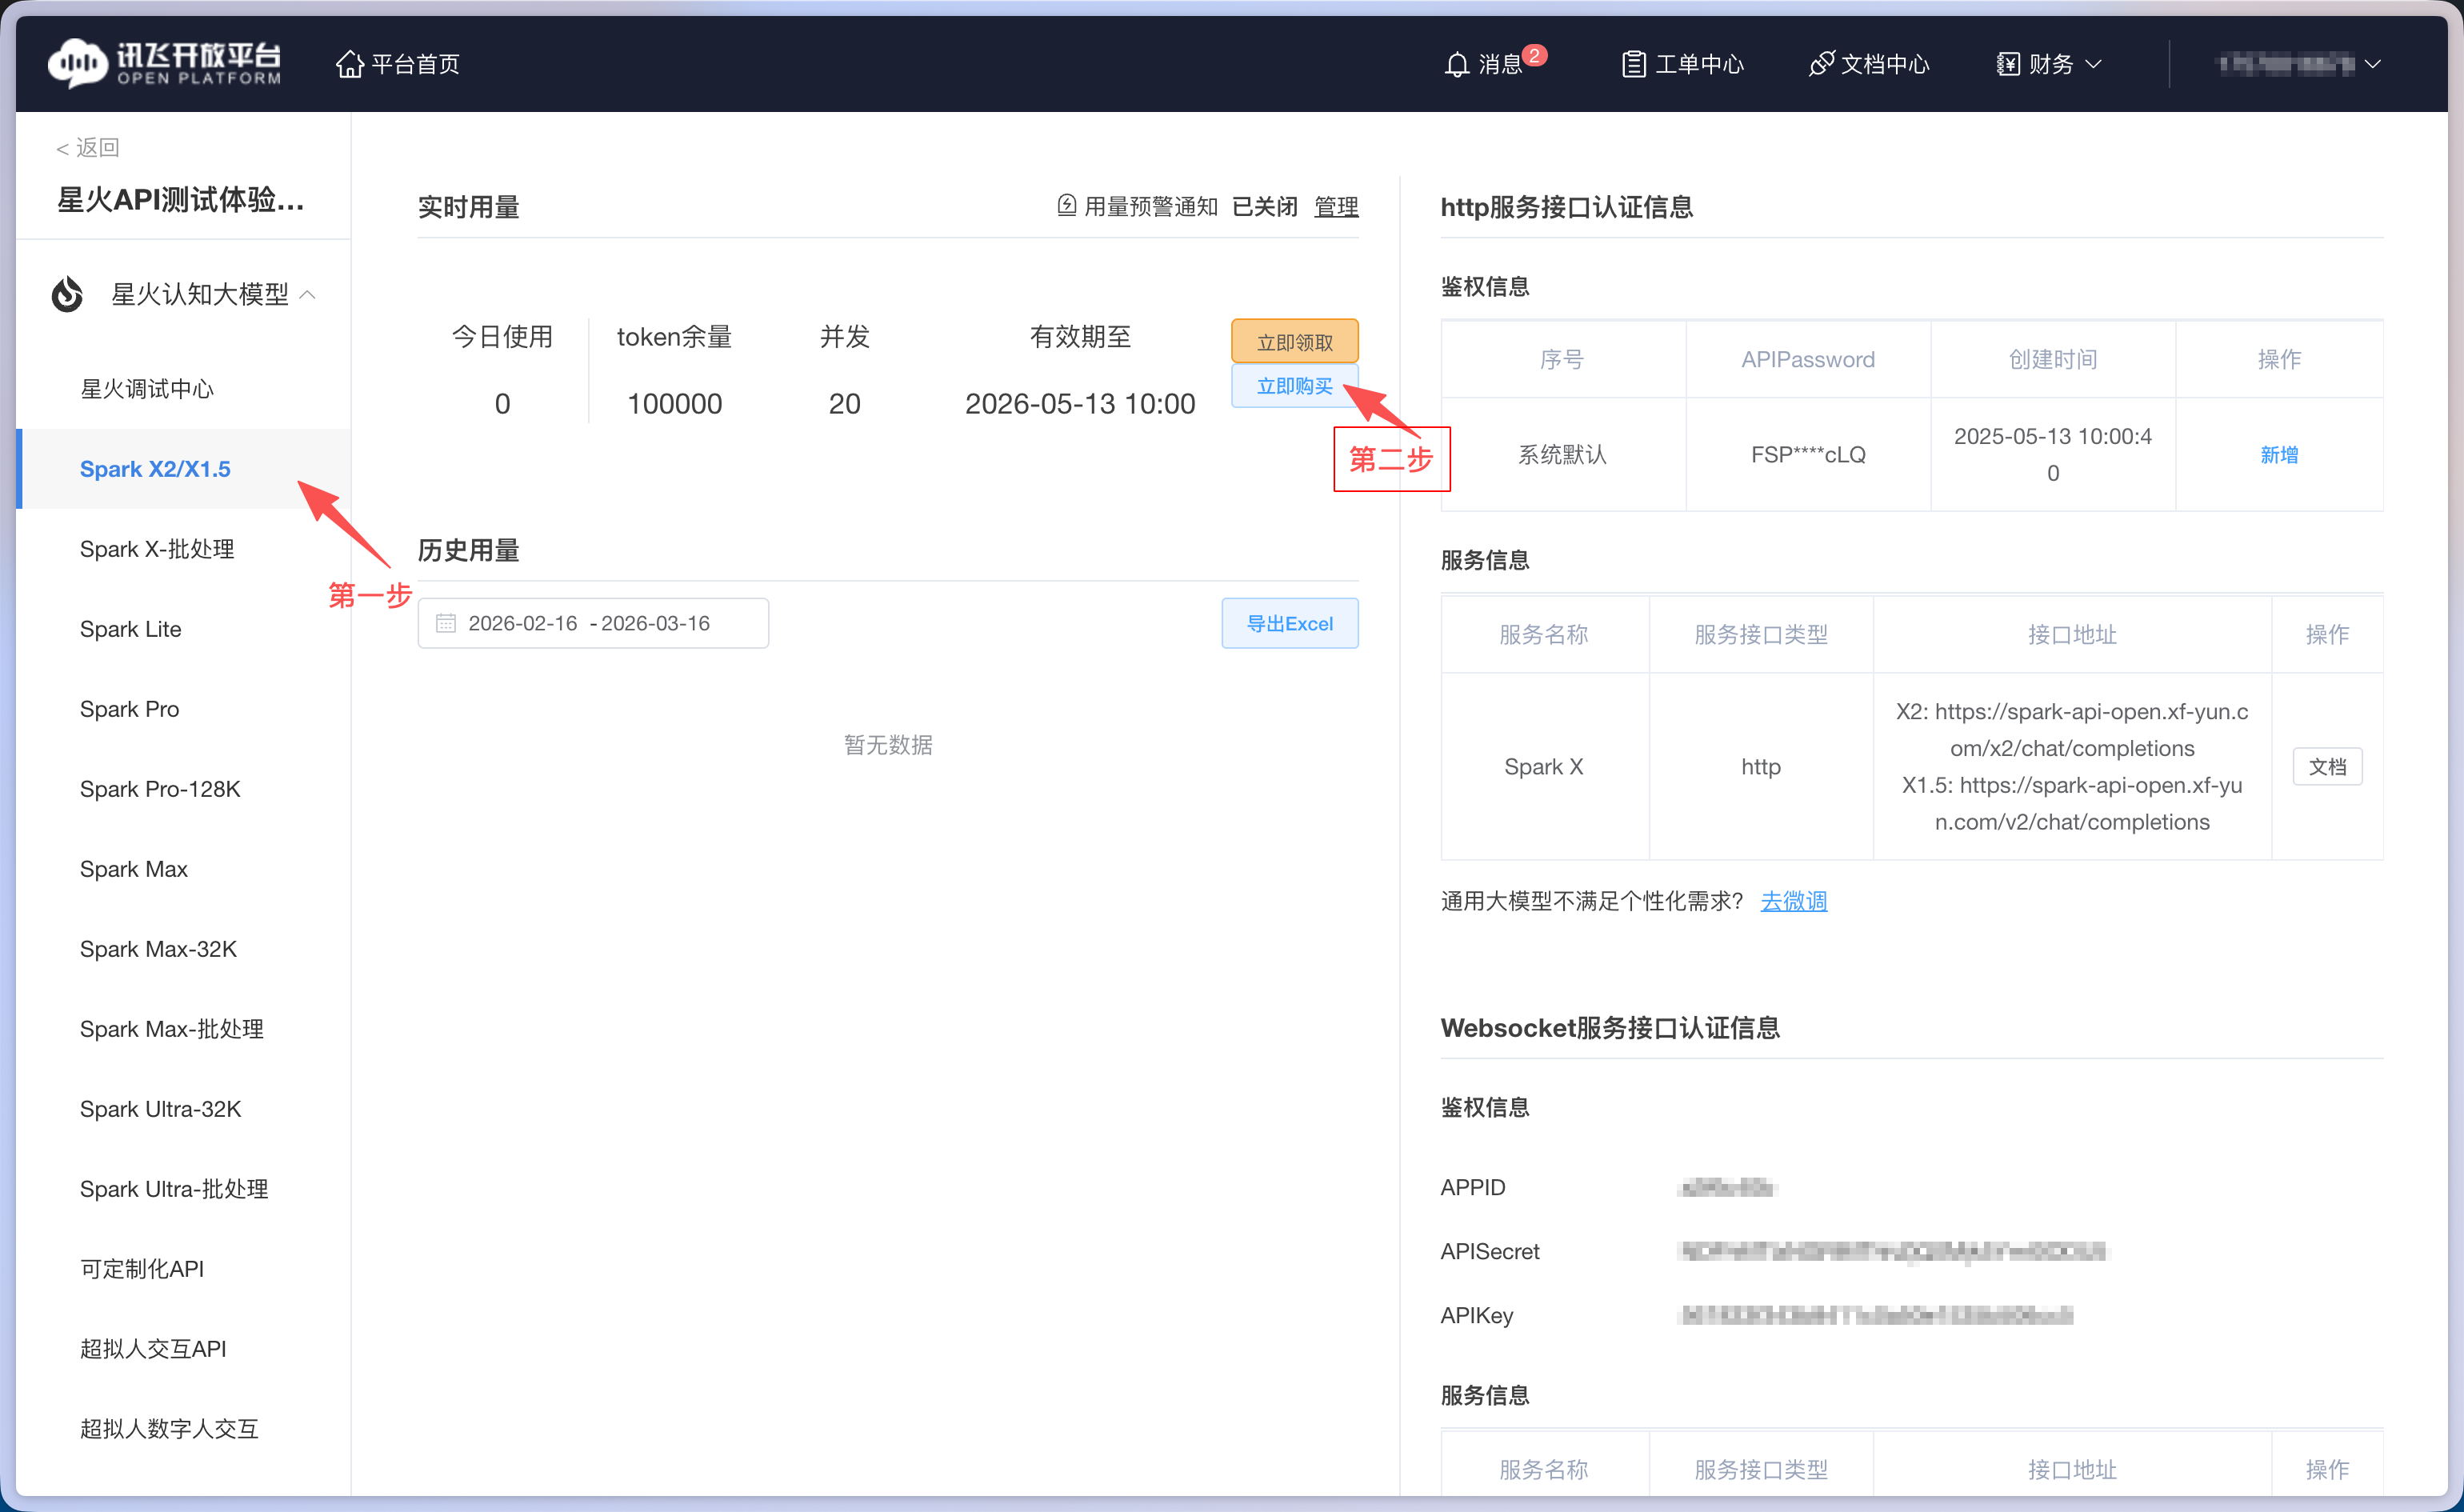Click the flame icon beside 星火认知大模型
Viewport: 2464px width, 1512px height.
(x=67, y=293)
